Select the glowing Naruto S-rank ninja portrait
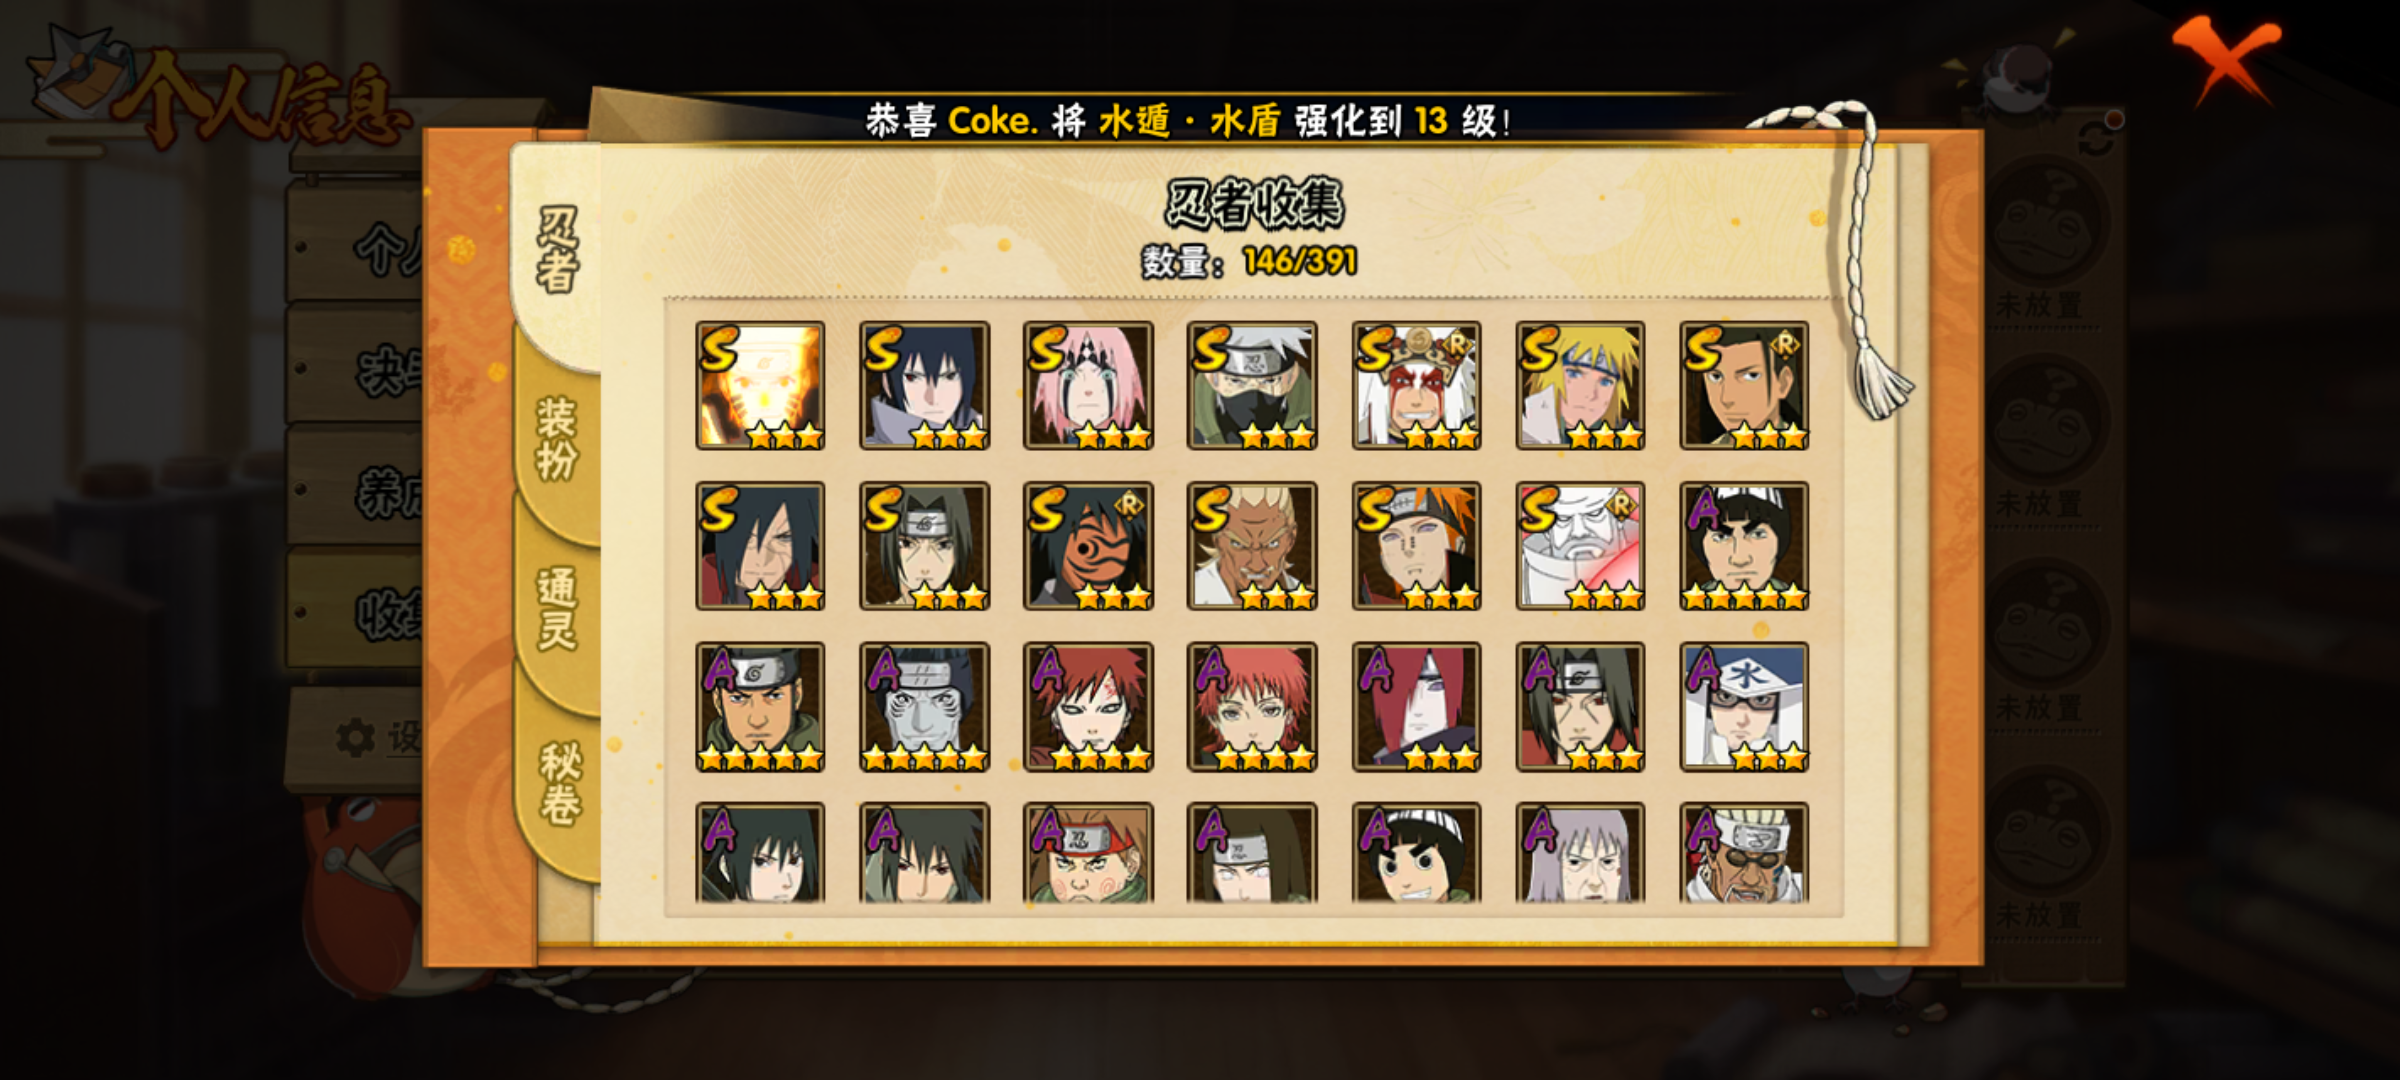Screen dimensions: 2400x1080 [760, 385]
